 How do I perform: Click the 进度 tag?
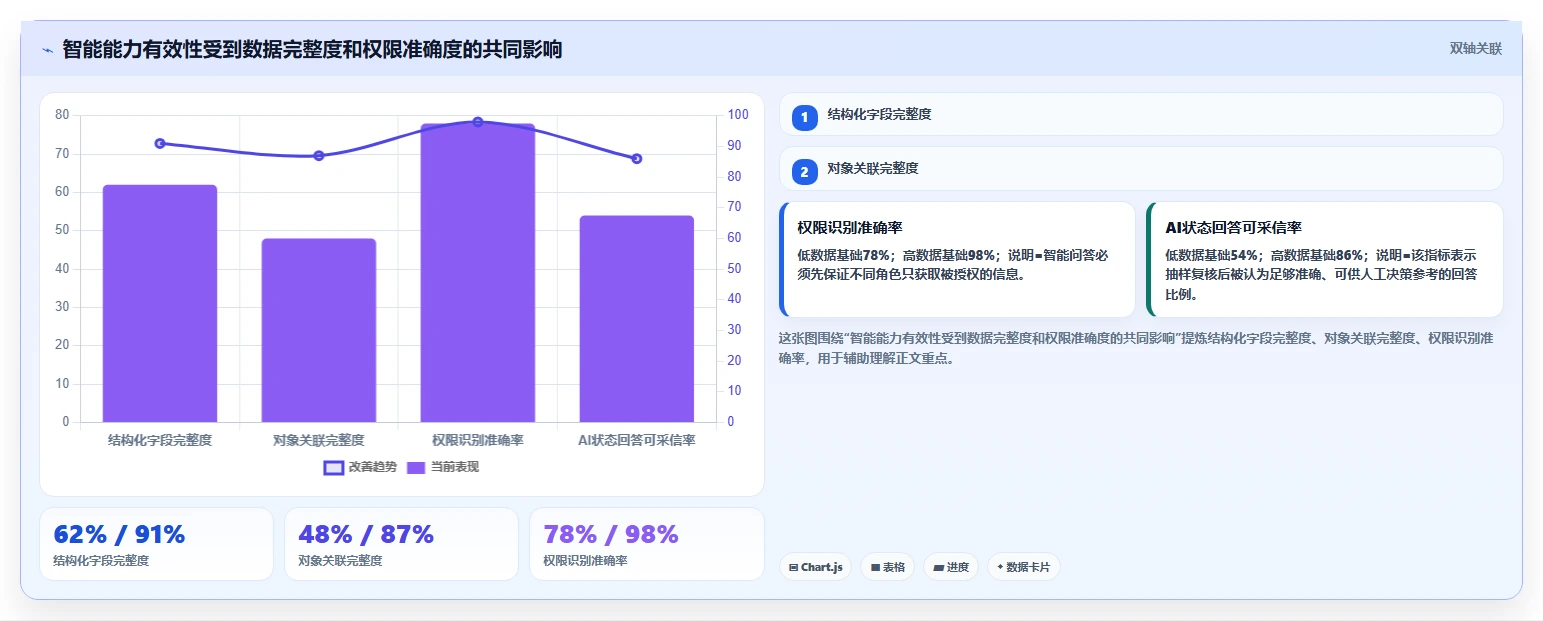950,567
